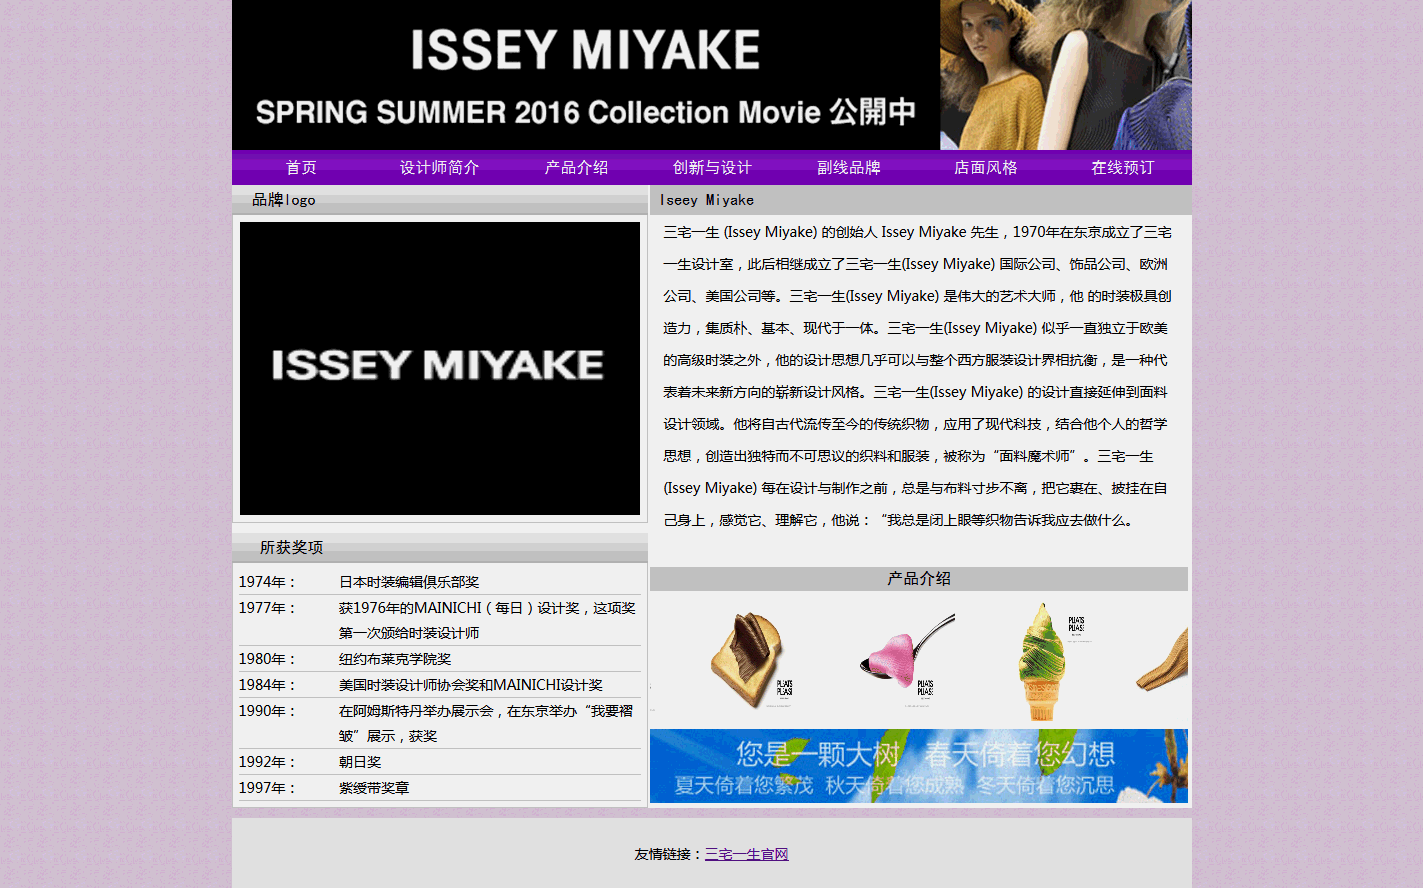This screenshot has width=1423, height=888.
Task: Select the 1997年 award row year
Action: pos(266,788)
